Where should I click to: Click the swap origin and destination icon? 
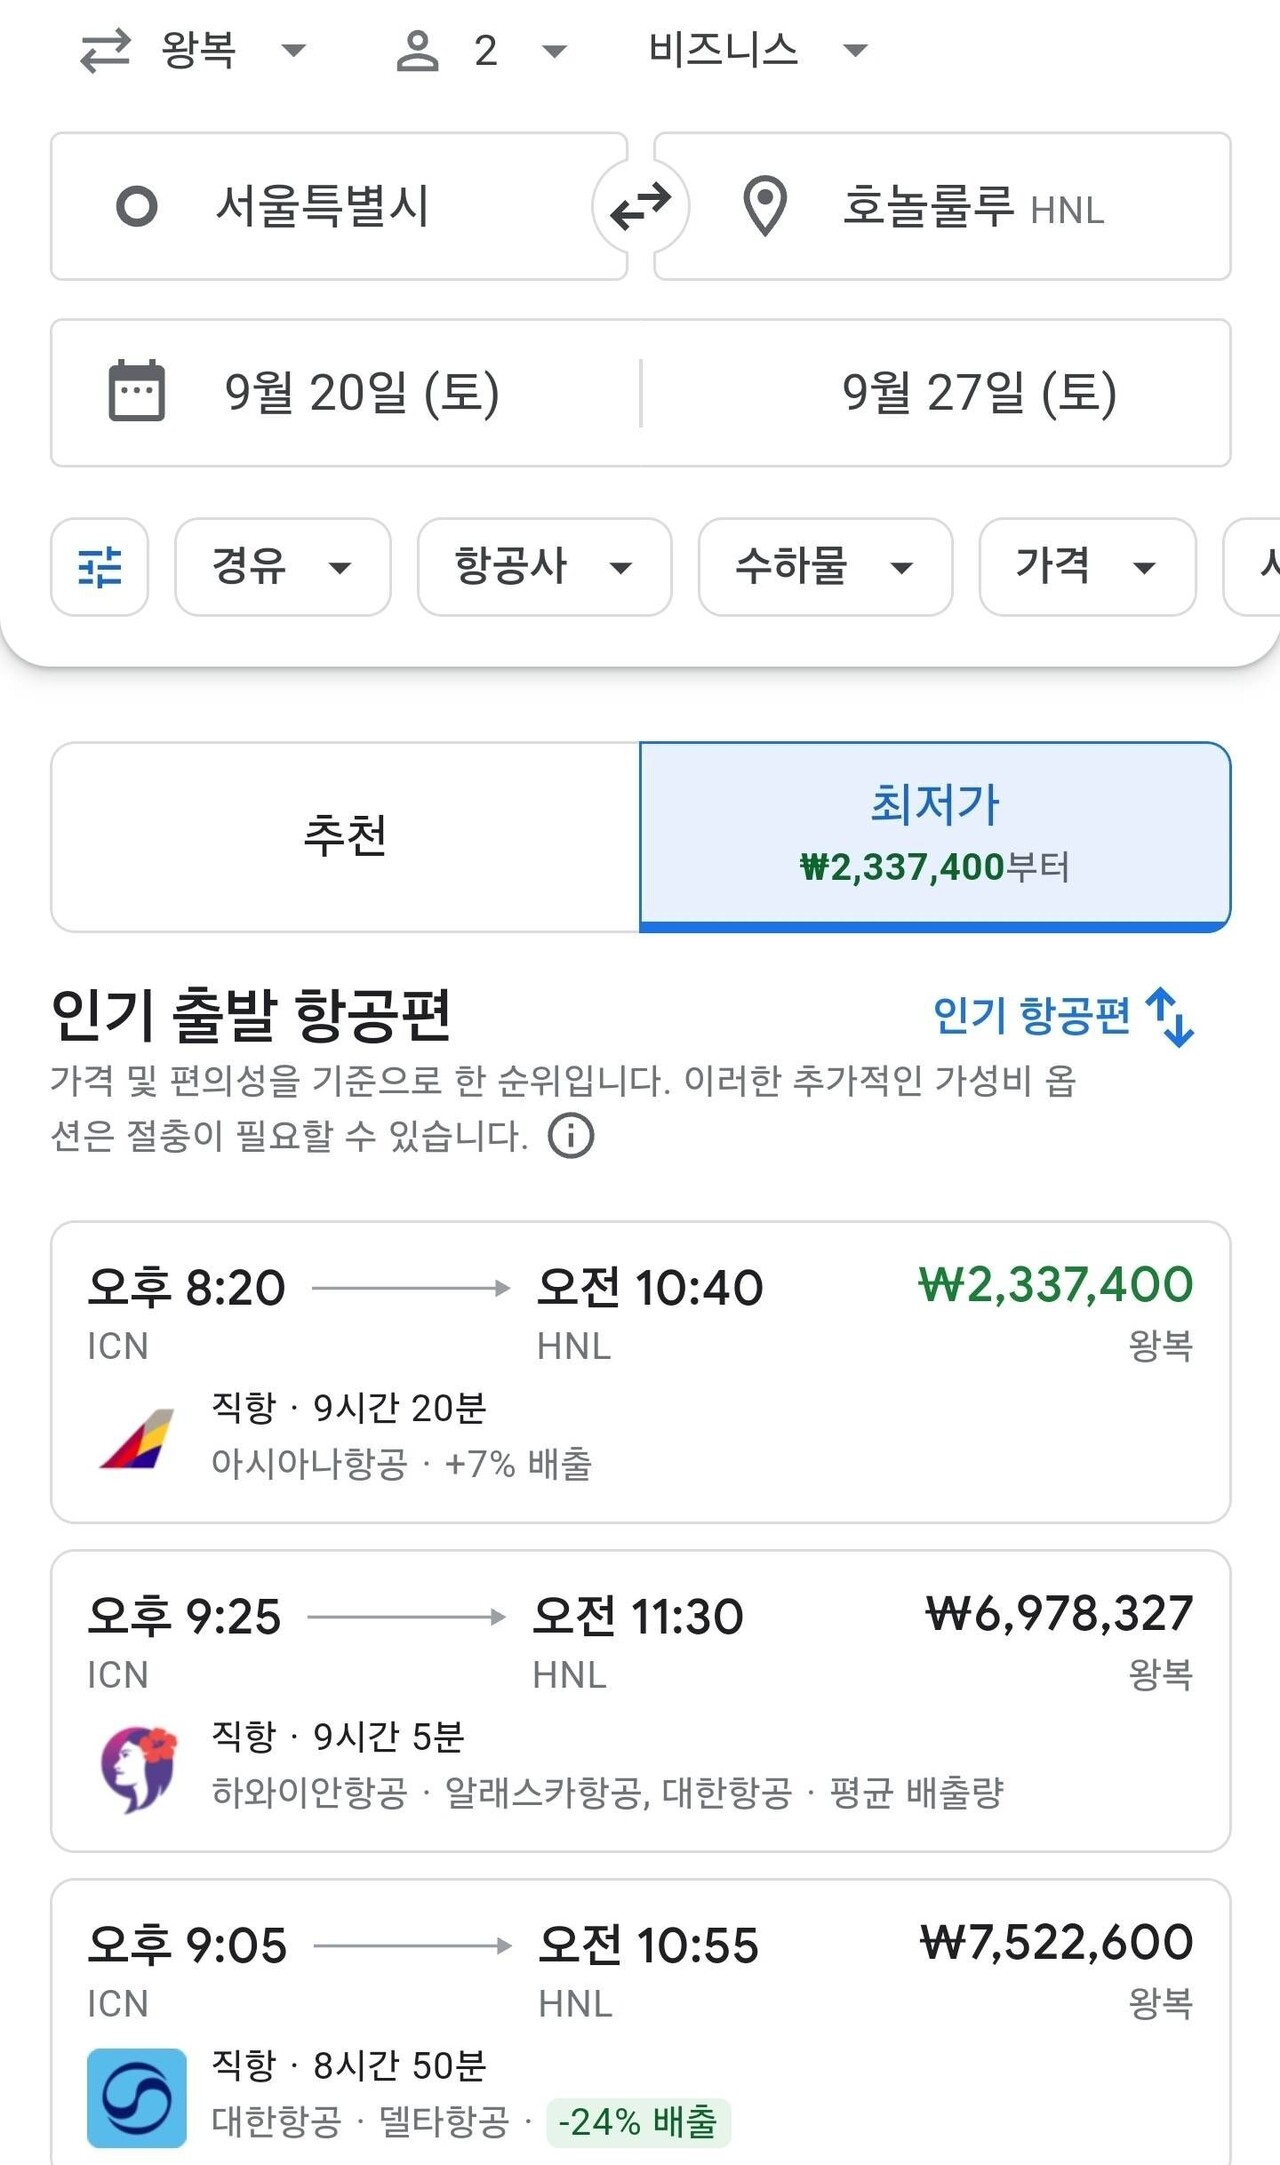640,205
